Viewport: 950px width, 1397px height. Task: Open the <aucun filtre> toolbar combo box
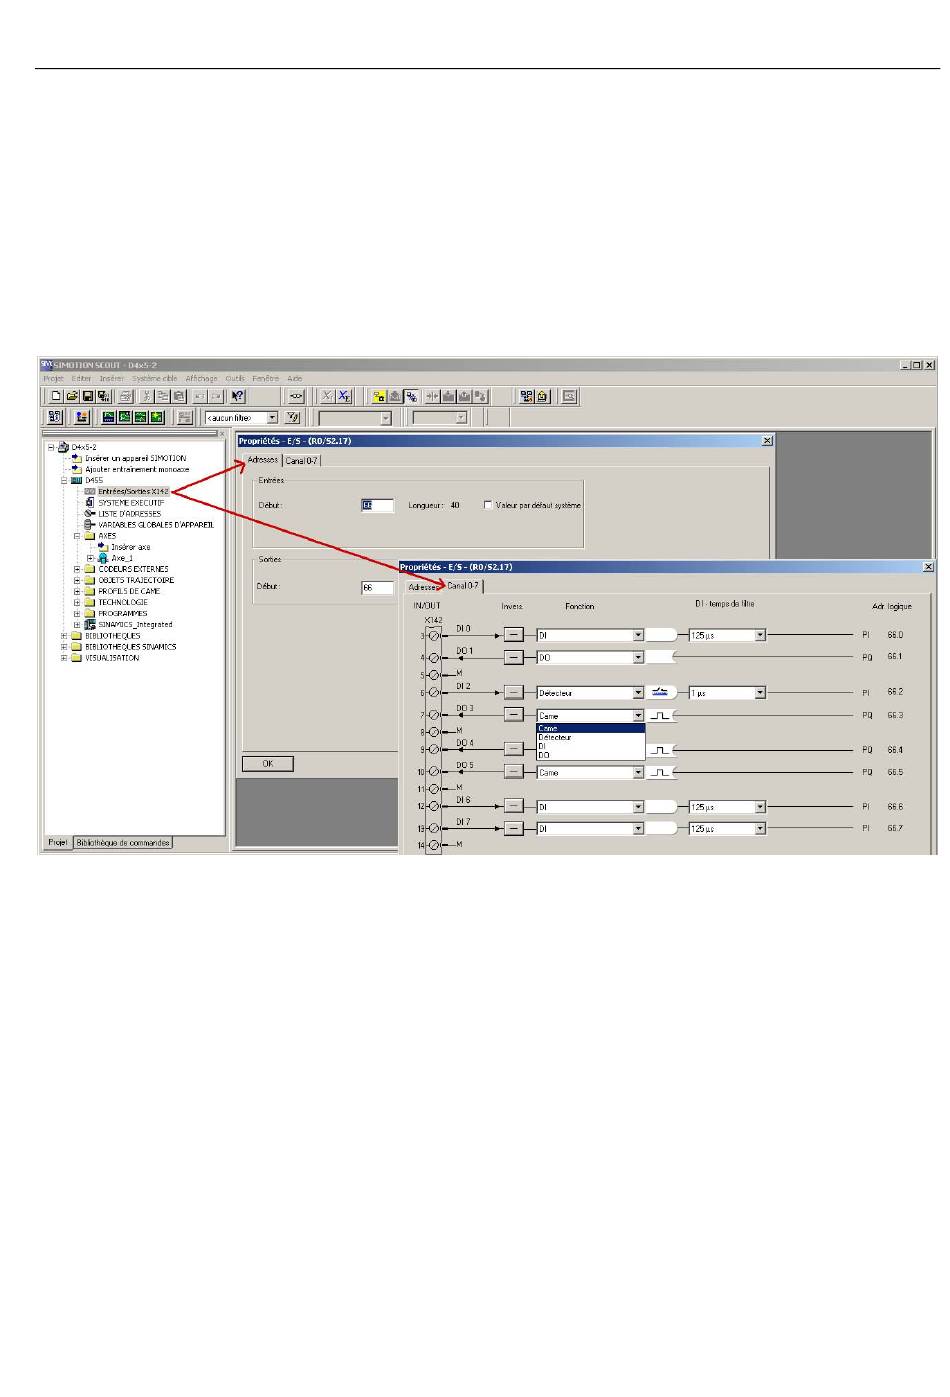[x=241, y=418]
